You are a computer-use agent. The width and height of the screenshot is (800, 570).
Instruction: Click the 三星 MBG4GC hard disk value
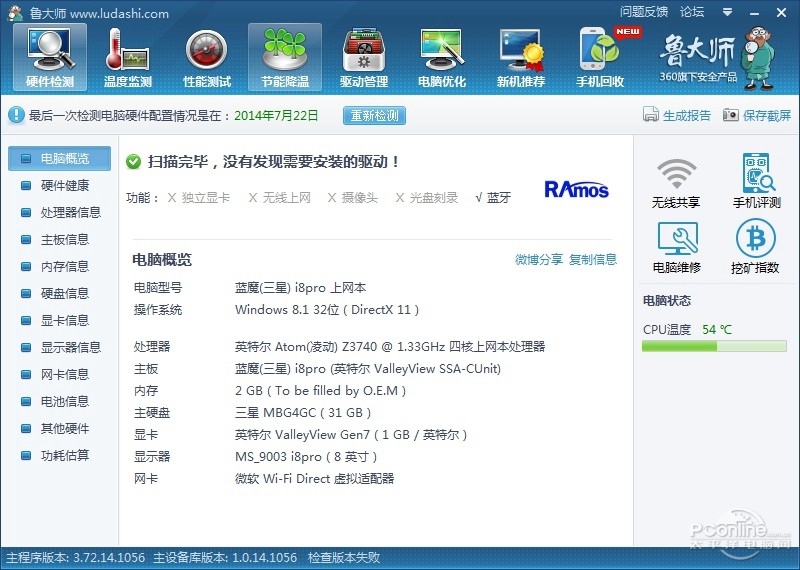(x=303, y=413)
